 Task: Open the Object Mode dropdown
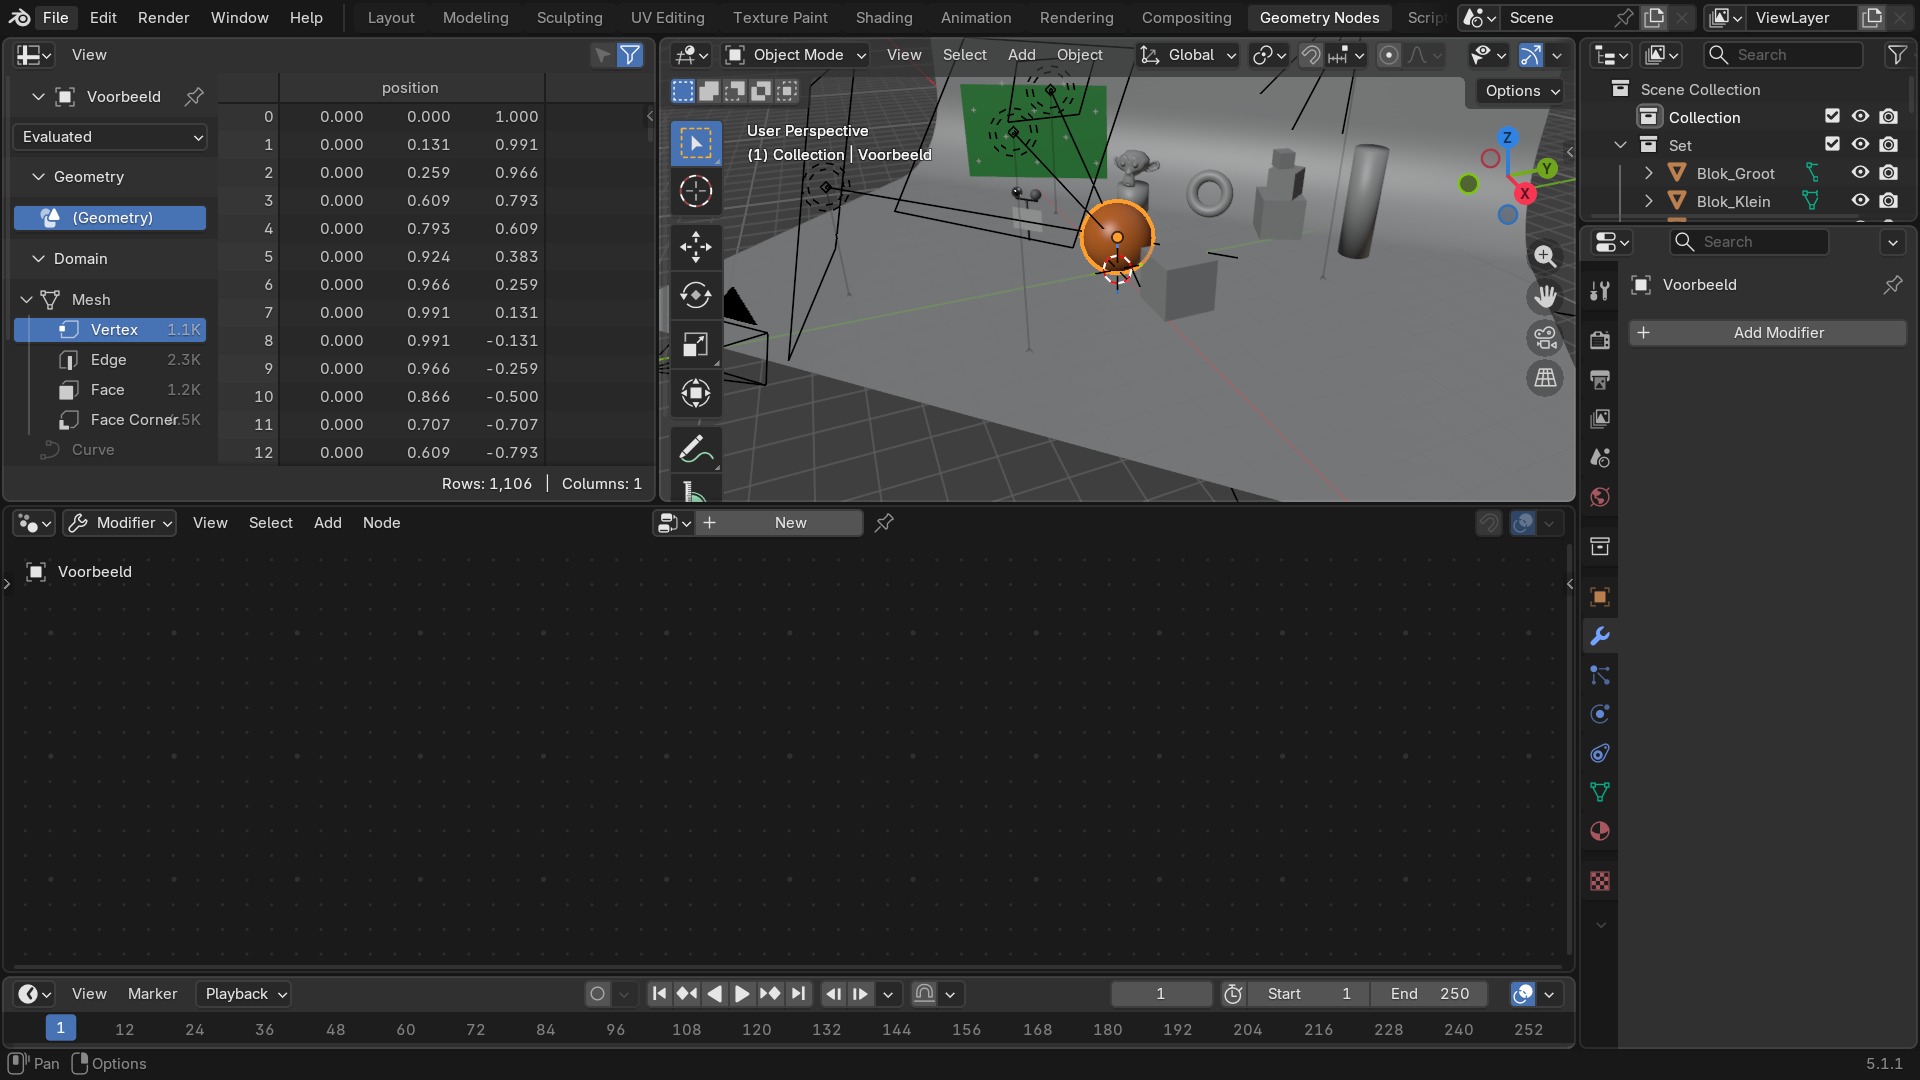click(795, 55)
